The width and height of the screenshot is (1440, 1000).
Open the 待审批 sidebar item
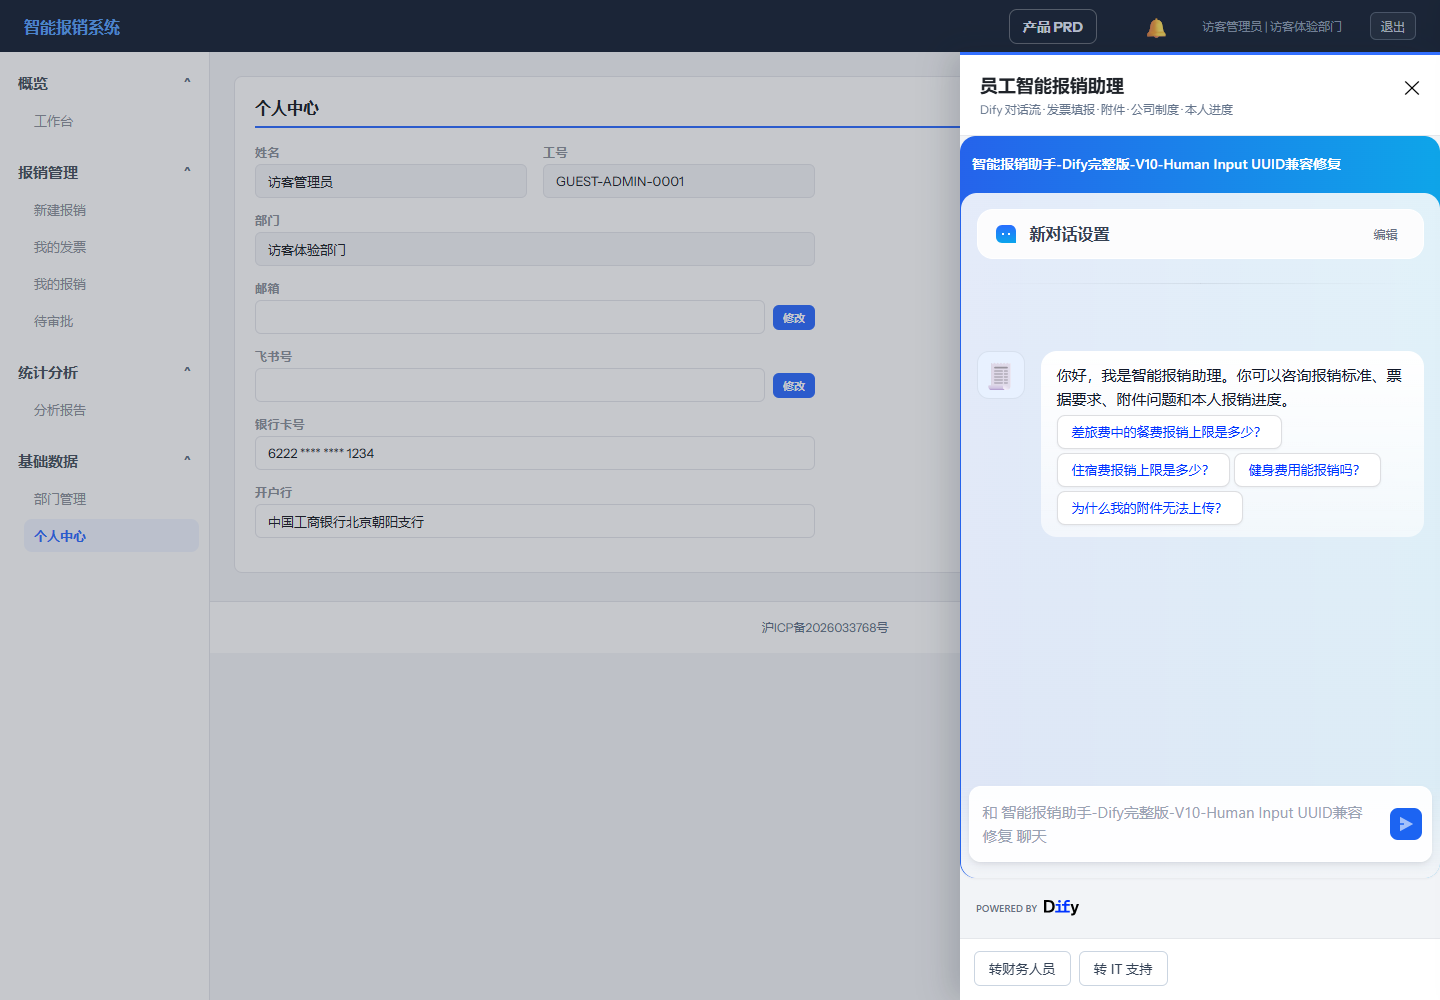[111, 321]
